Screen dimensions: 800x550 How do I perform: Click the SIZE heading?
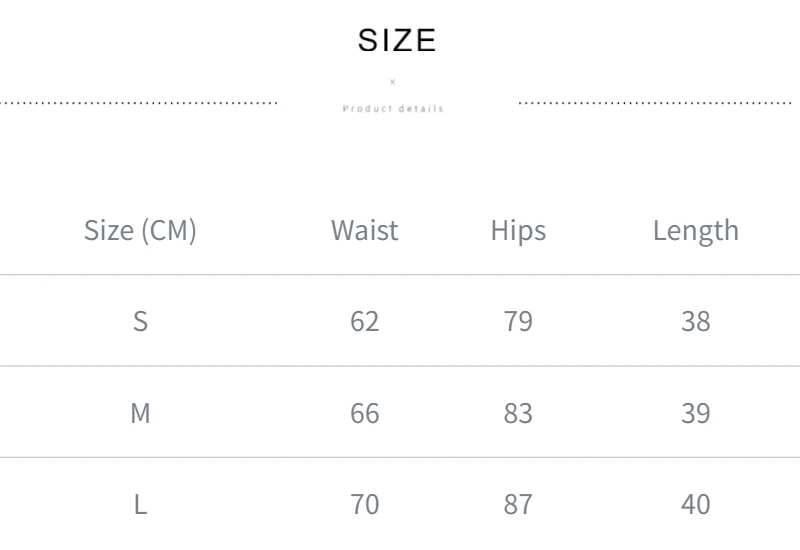397,40
